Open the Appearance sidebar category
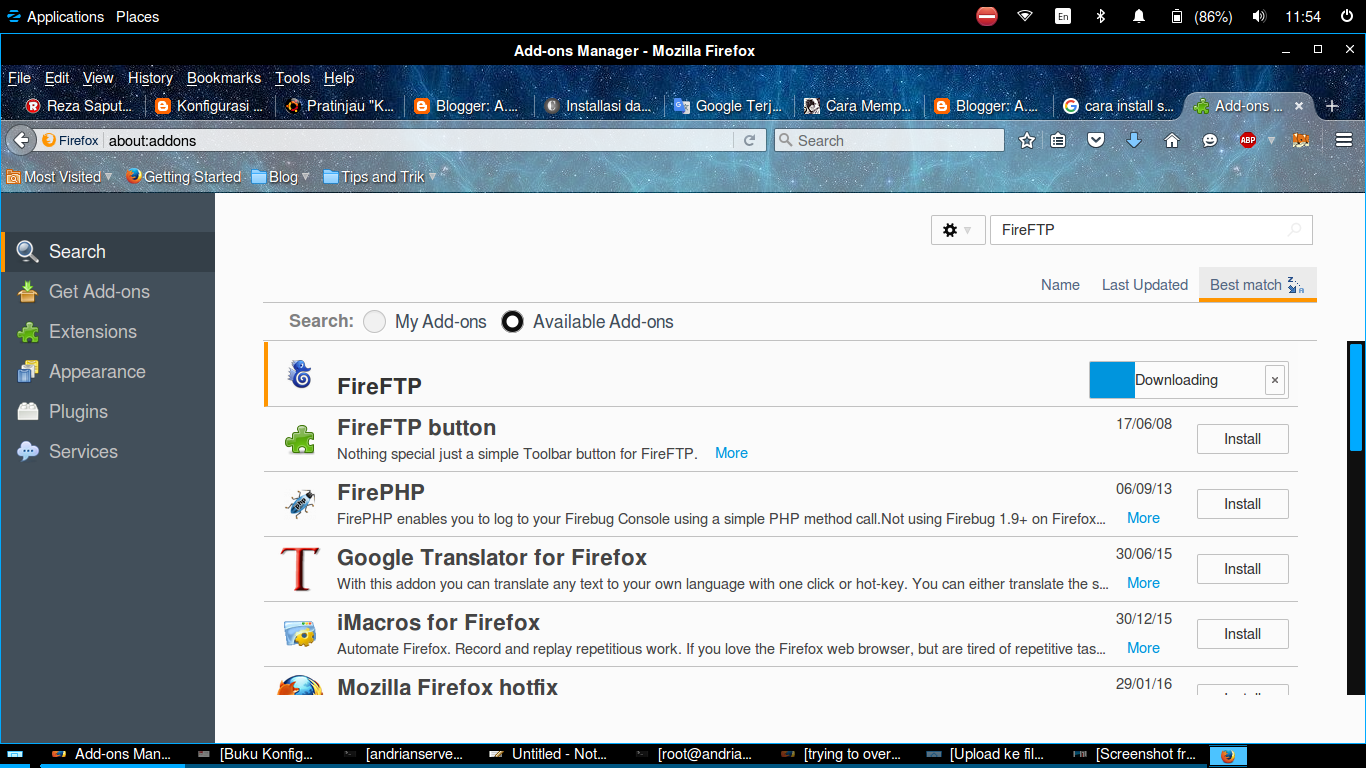This screenshot has height=768, width=1366. click(x=108, y=371)
